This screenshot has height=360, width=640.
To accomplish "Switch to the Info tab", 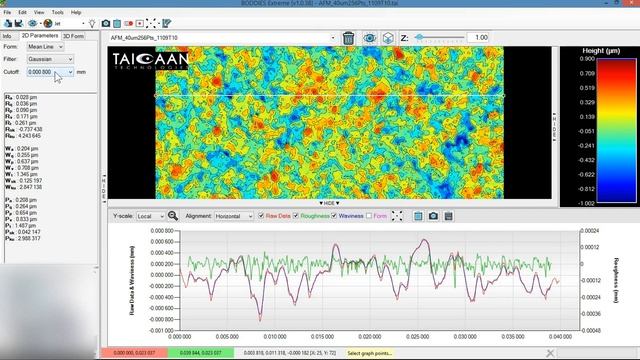I will [x=7, y=36].
